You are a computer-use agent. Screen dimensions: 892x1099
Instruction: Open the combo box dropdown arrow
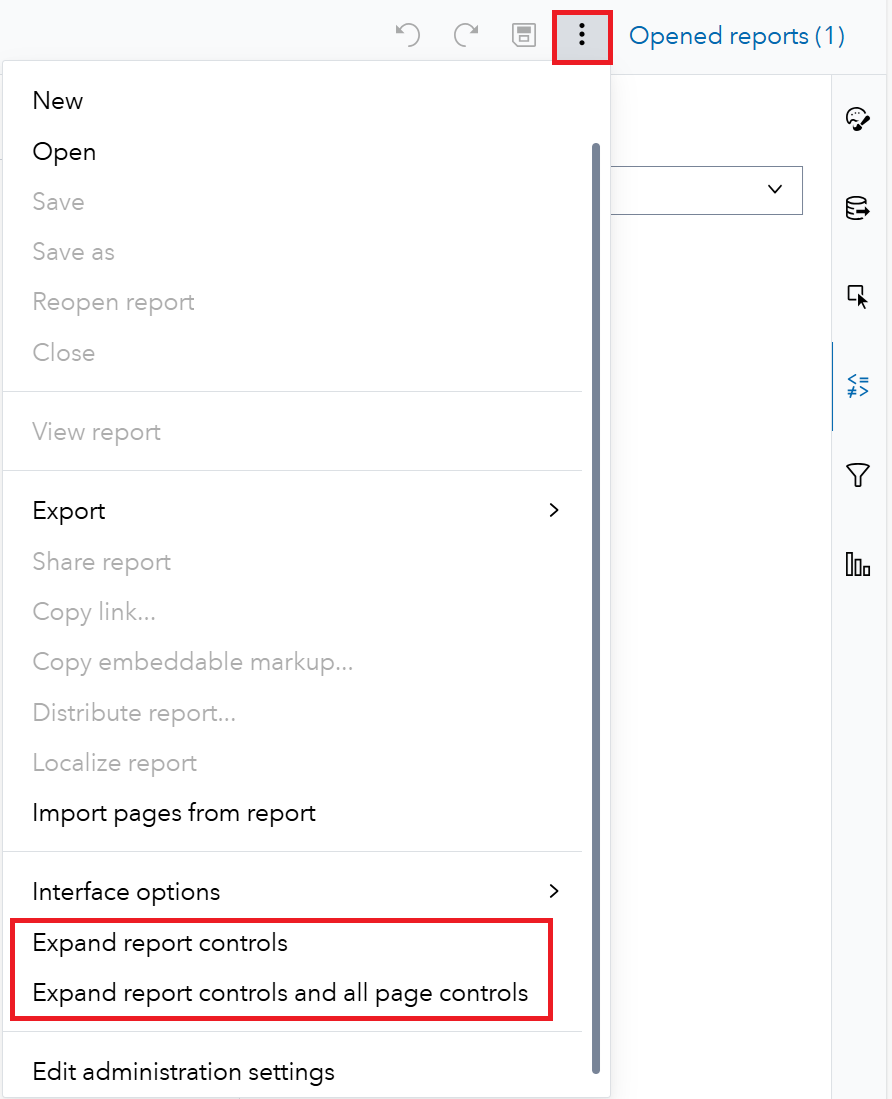775,190
